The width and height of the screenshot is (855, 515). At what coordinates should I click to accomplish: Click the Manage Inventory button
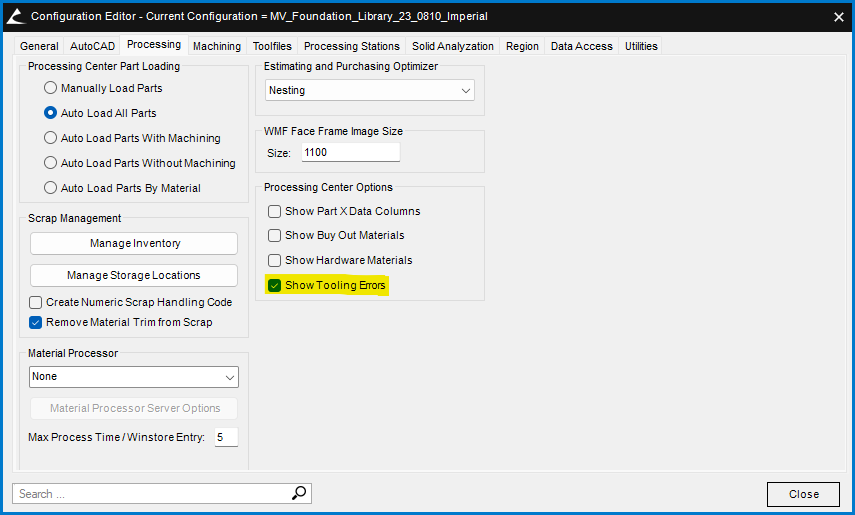point(134,243)
